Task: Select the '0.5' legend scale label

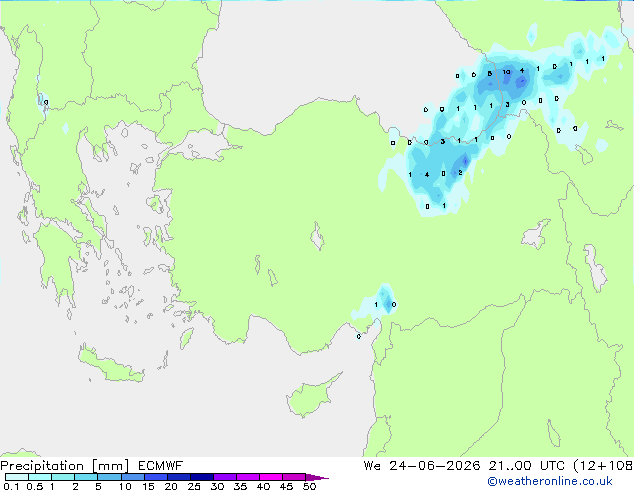Action: [x=34, y=486]
